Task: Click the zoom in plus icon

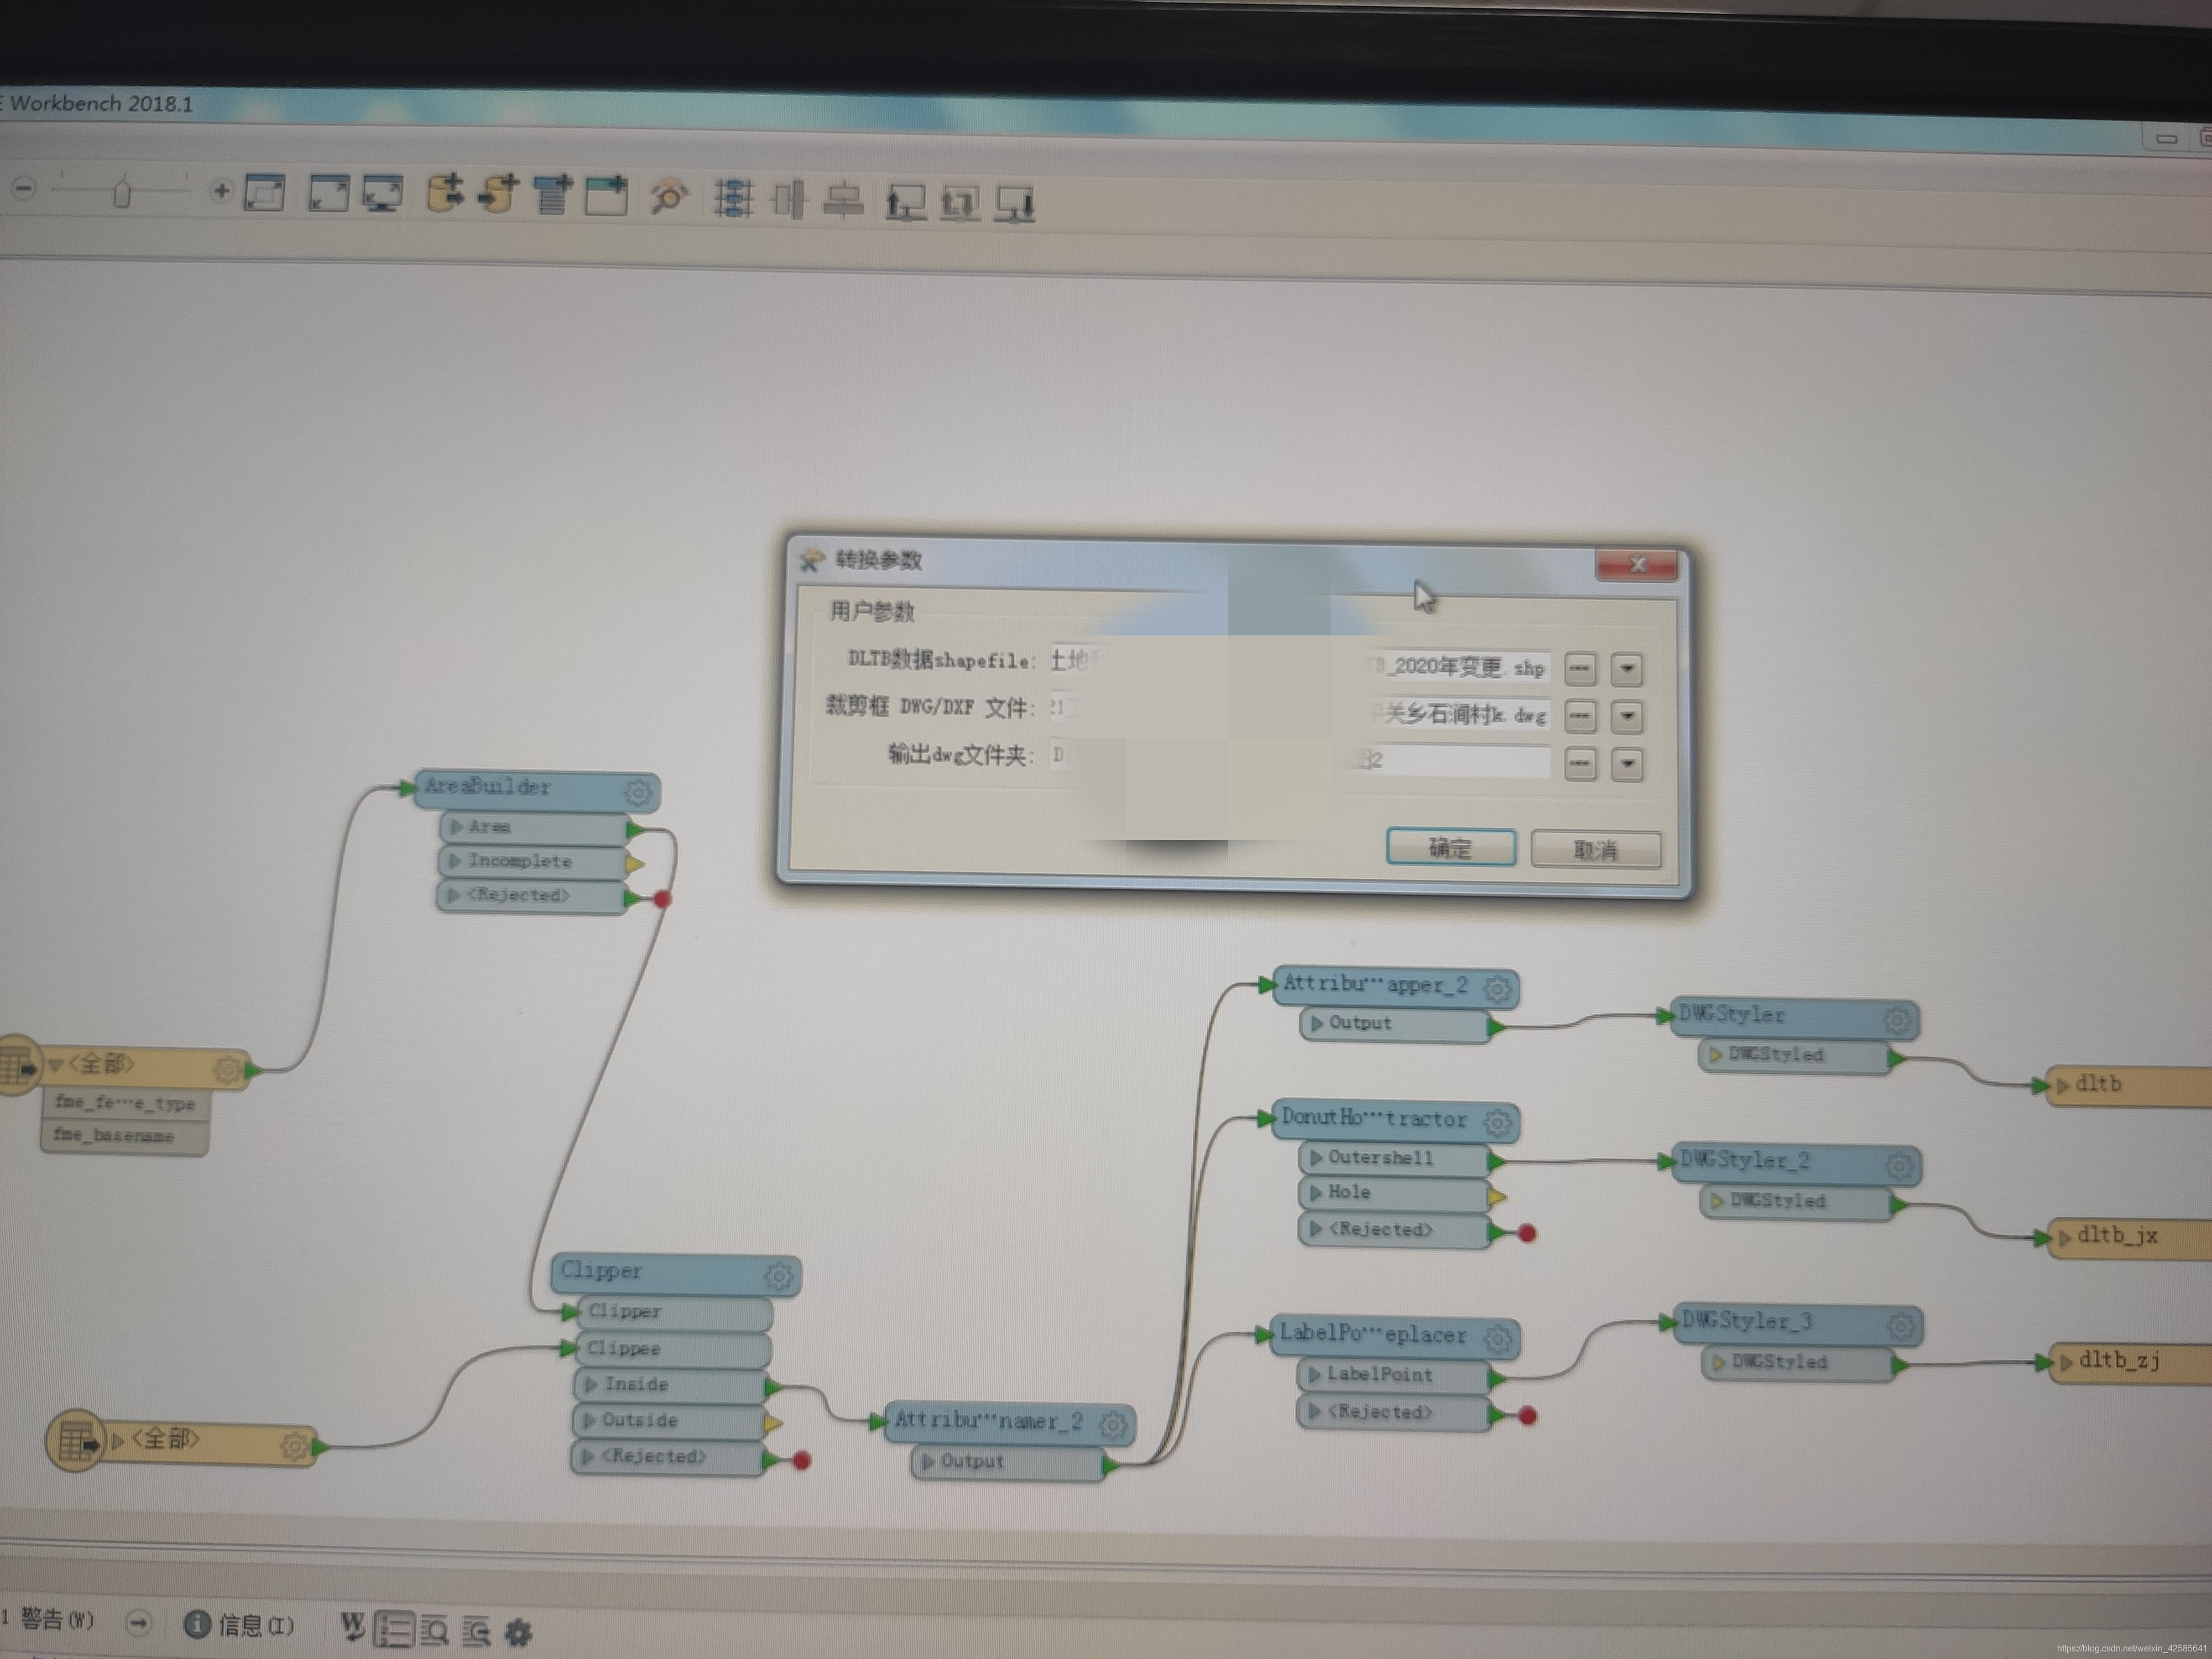Action: (x=221, y=190)
